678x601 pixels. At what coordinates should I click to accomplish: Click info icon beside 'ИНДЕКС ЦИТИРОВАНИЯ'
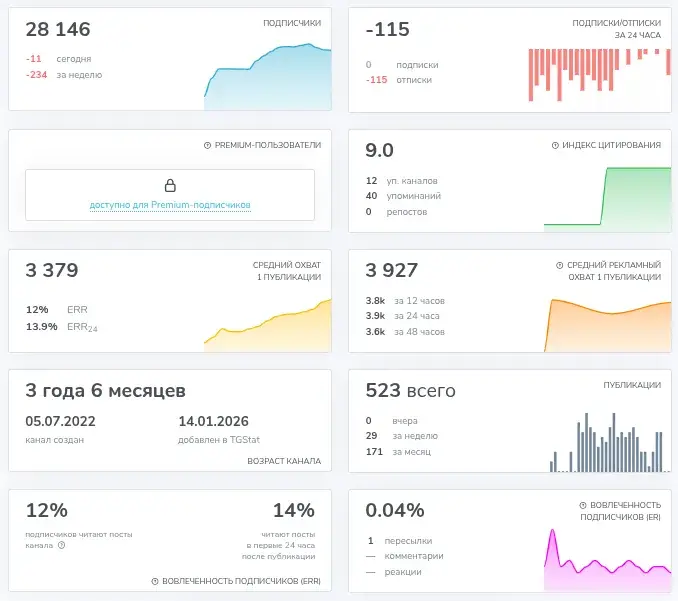pos(555,146)
